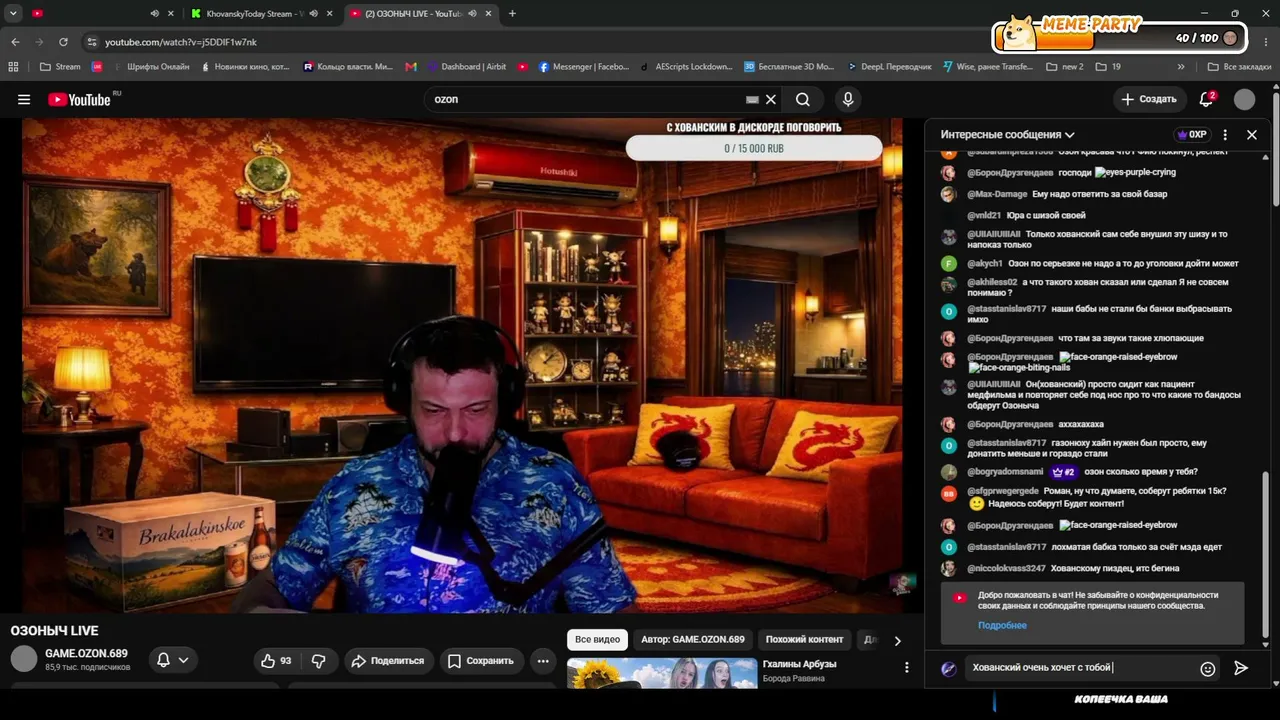The width and height of the screenshot is (1280, 720).
Task: Open the subscription notification bell dropdown
Action: (172, 660)
